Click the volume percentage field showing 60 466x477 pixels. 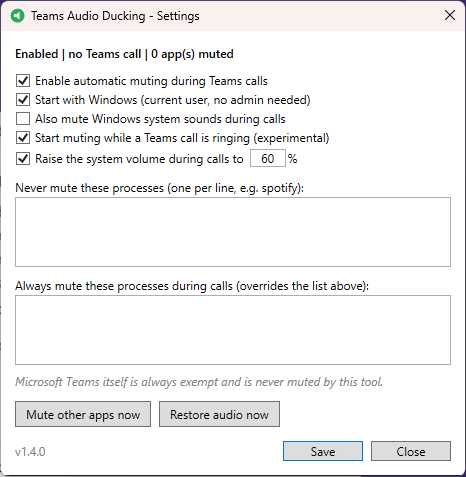(268, 158)
